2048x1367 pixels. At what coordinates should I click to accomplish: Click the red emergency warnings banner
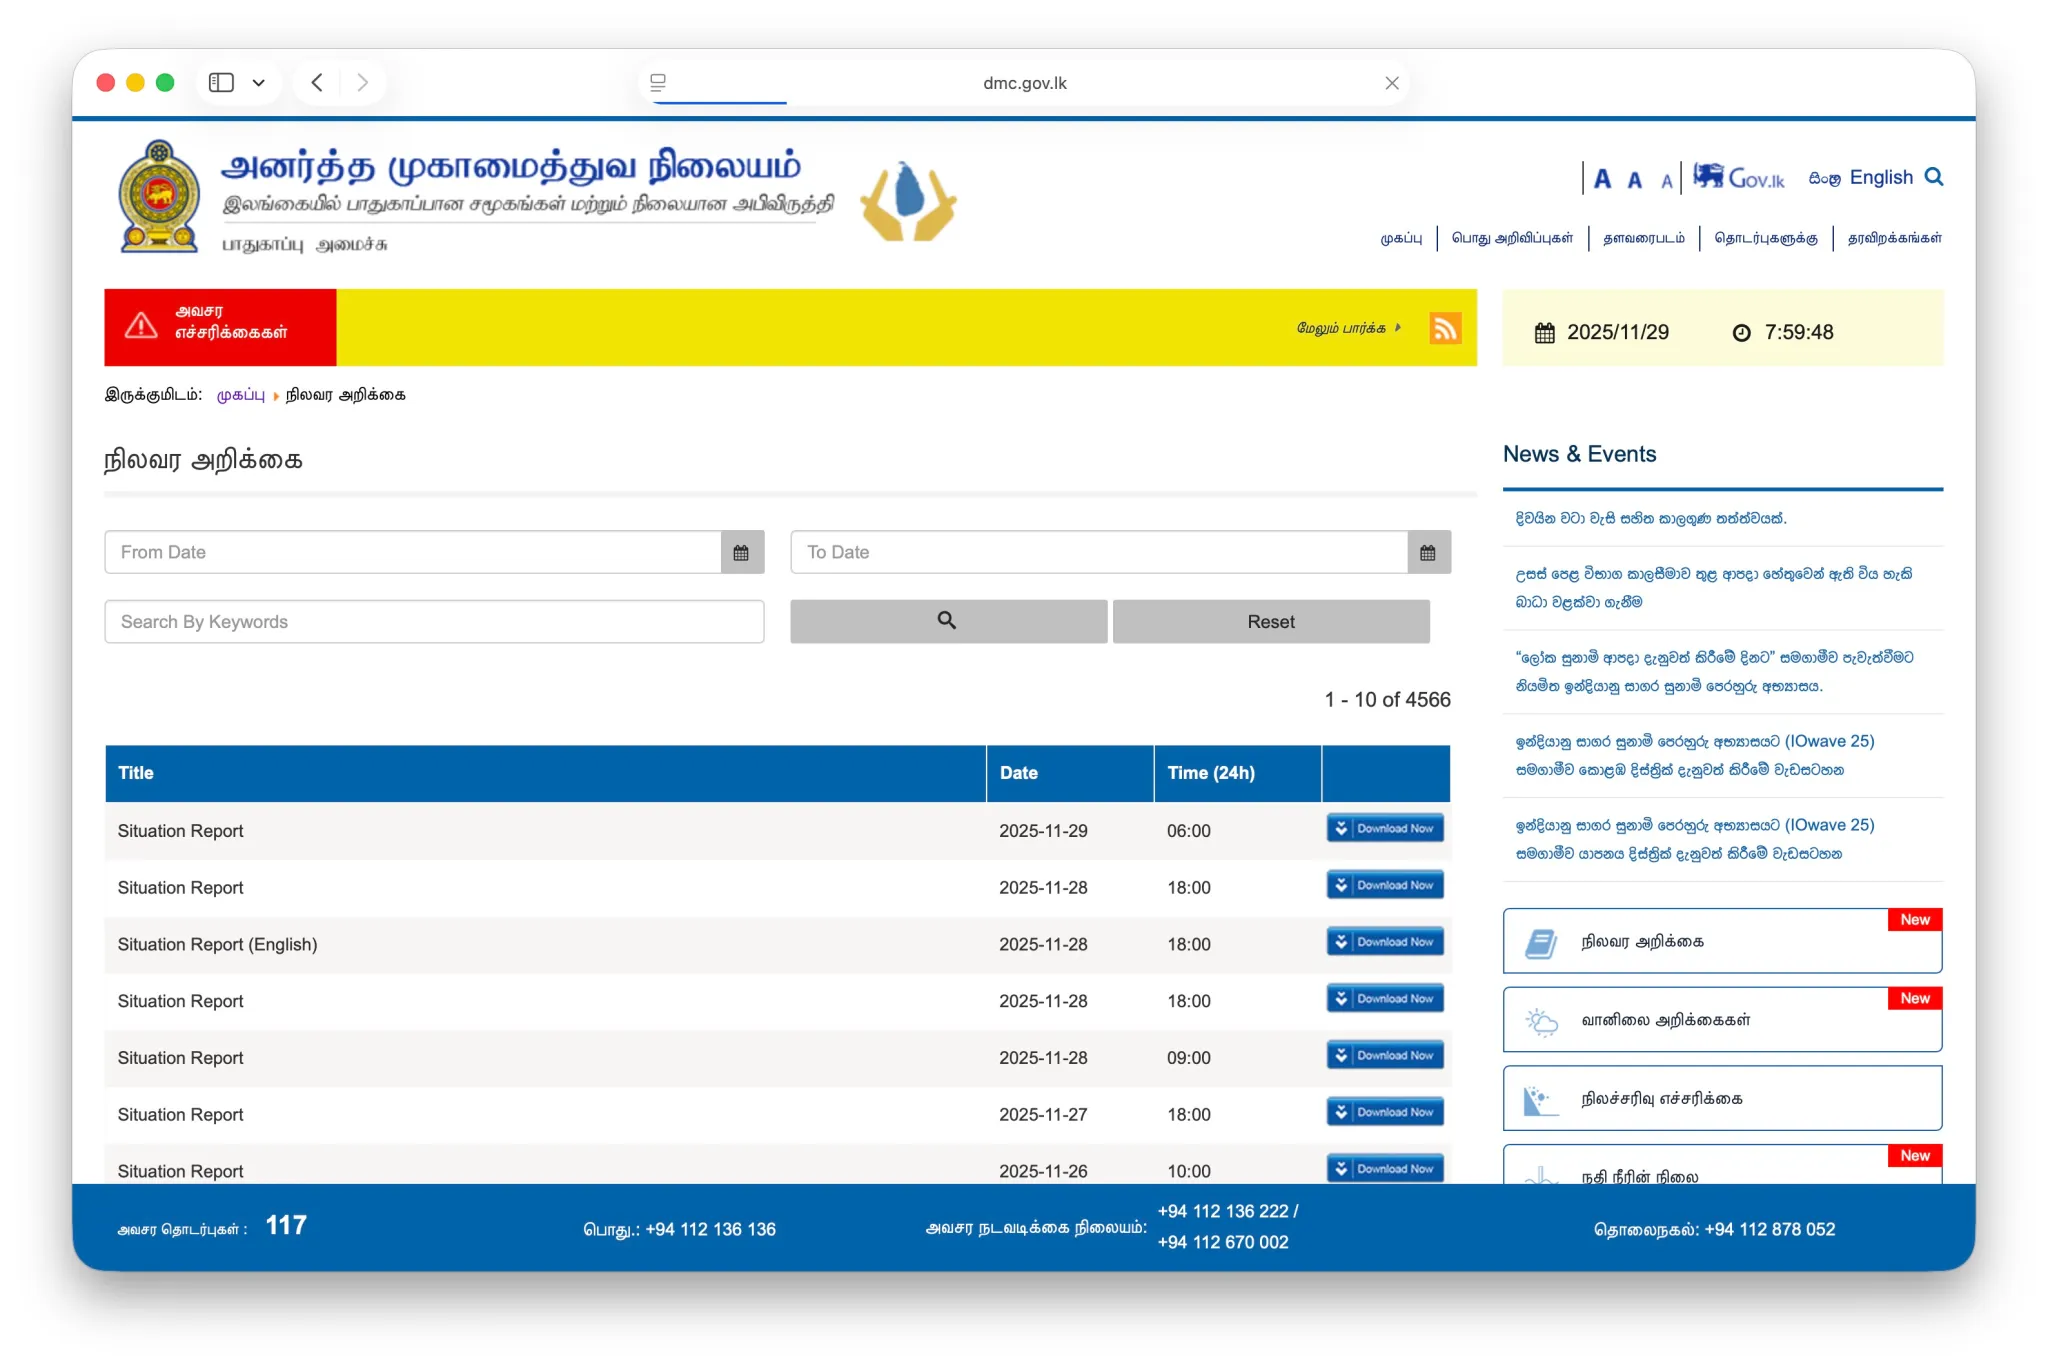pos(220,327)
